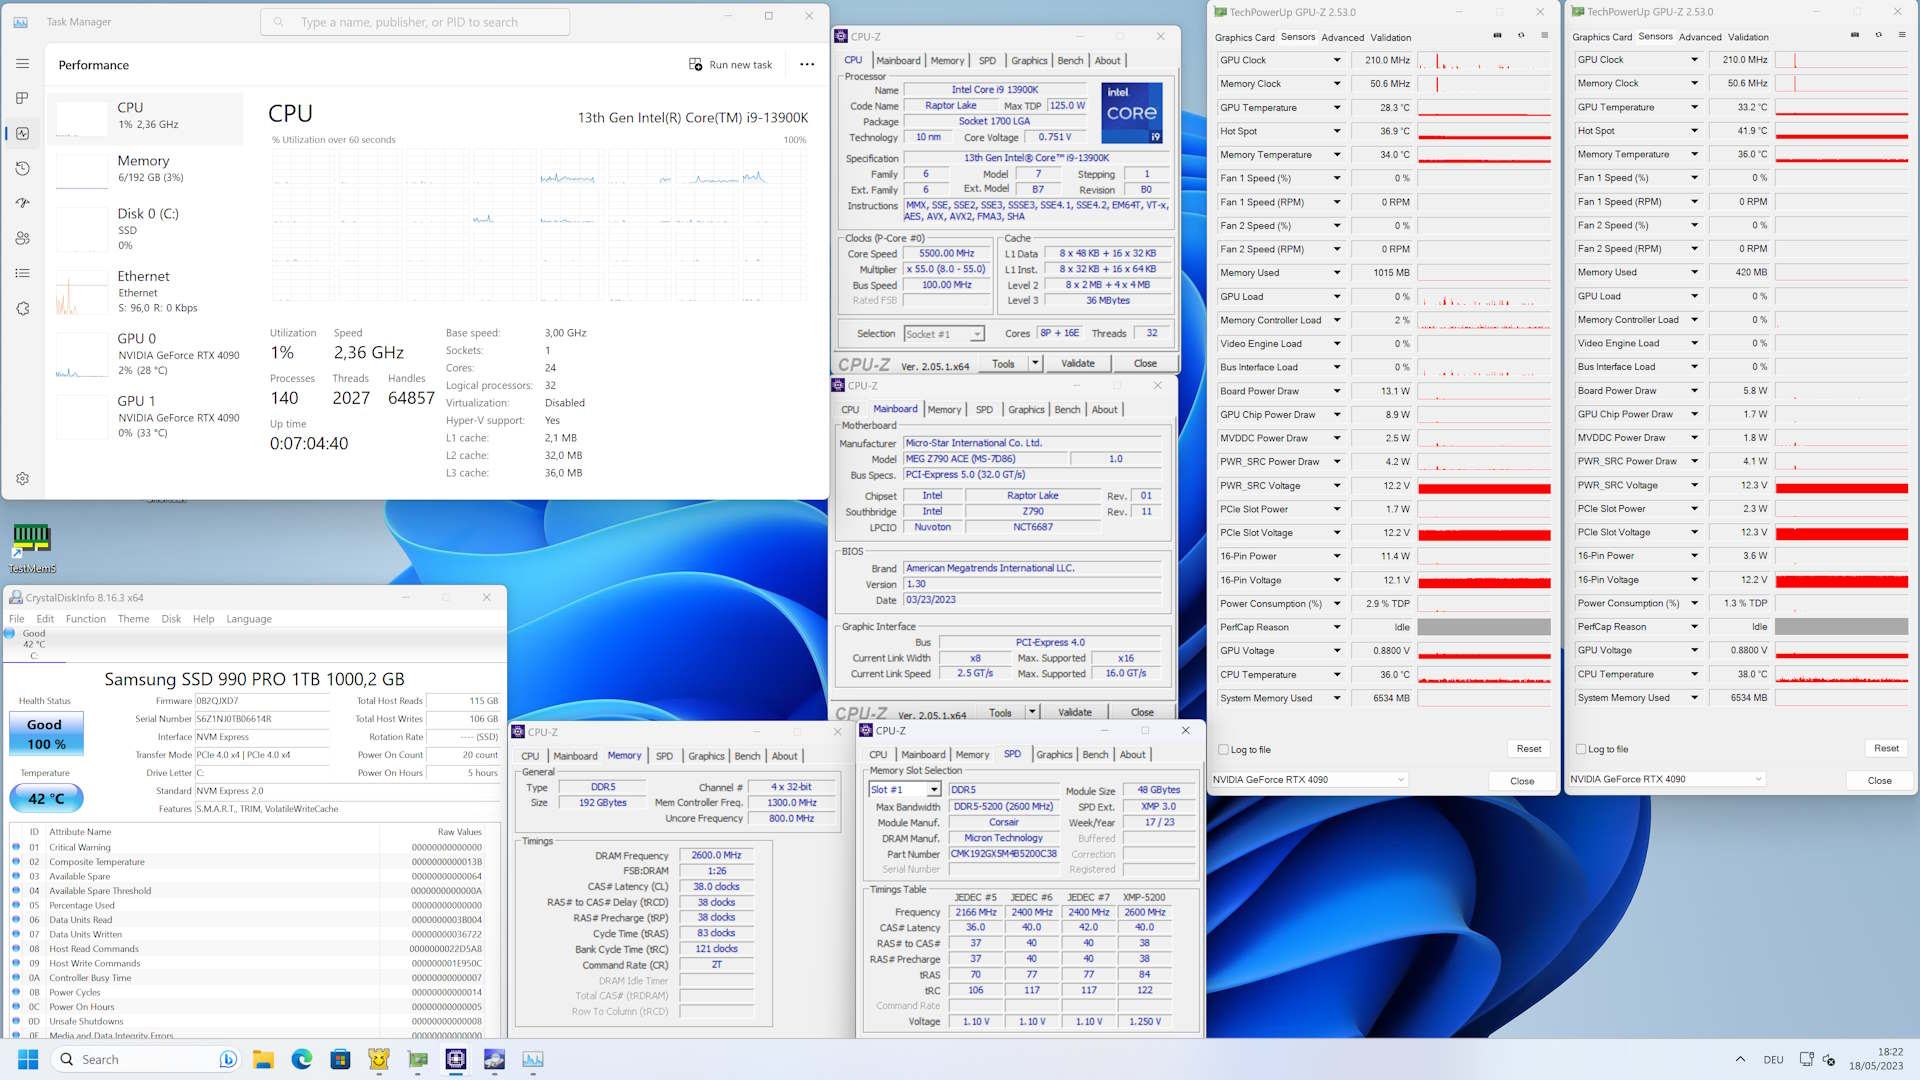Click Run new task in Task Manager
1920x1080 pixels.
(x=730, y=65)
